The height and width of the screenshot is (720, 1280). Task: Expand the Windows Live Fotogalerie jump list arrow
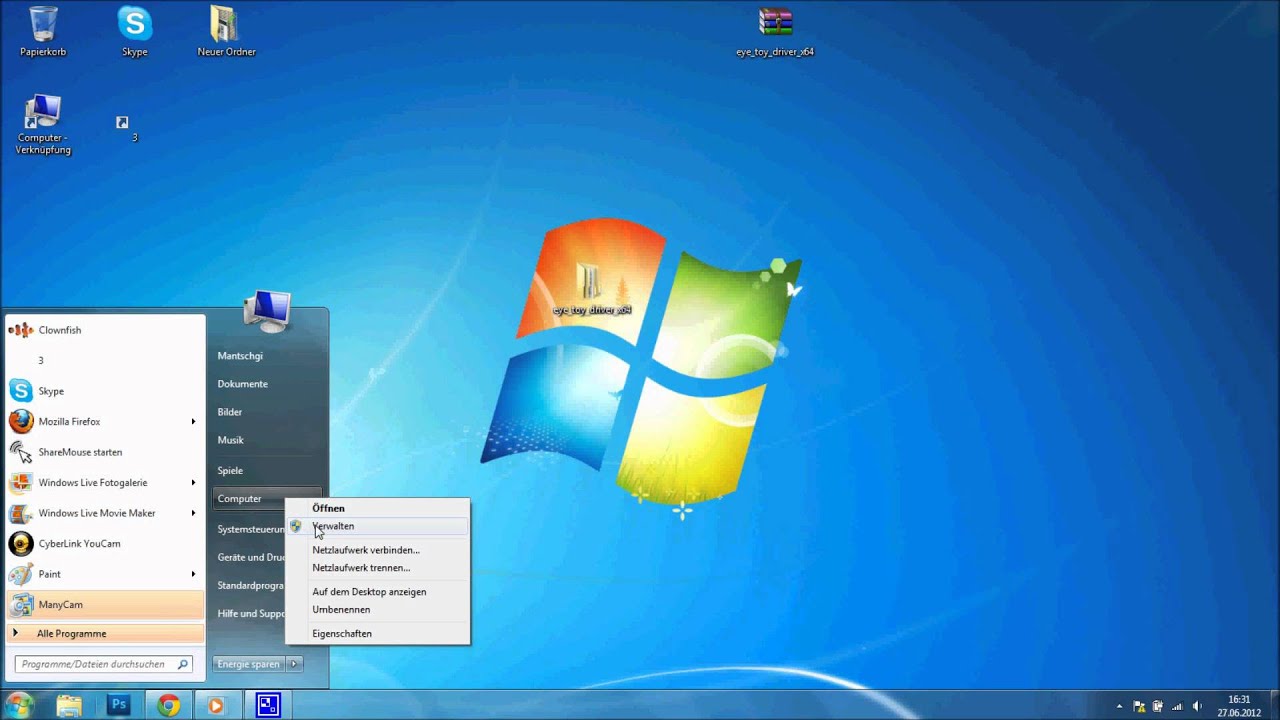193,483
